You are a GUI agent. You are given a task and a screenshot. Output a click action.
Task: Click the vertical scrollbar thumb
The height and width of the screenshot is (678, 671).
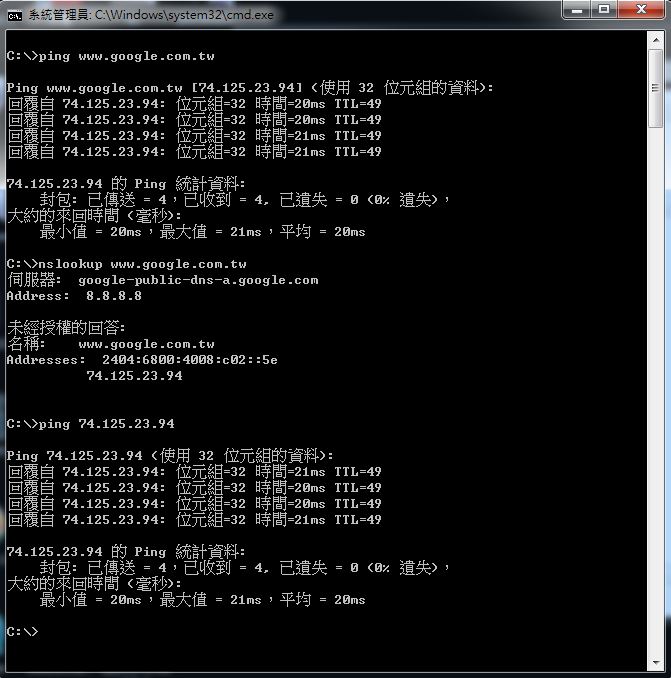point(656,89)
